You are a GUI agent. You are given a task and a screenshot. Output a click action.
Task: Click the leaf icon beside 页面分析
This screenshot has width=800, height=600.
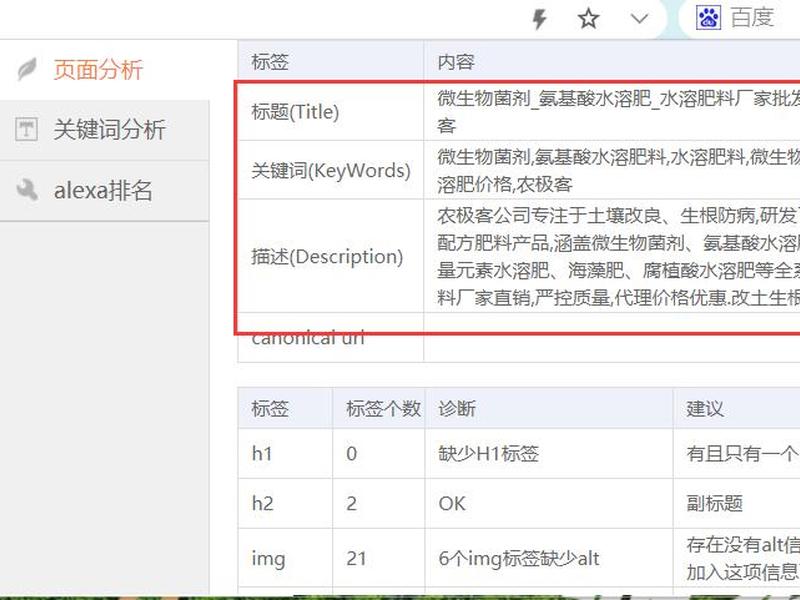(27, 69)
